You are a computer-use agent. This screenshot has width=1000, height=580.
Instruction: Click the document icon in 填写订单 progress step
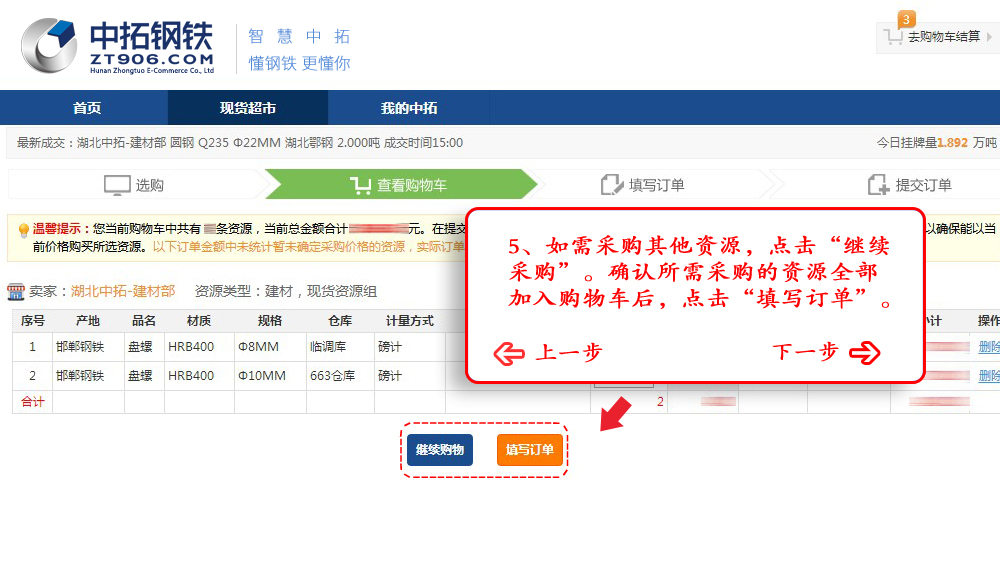611,185
